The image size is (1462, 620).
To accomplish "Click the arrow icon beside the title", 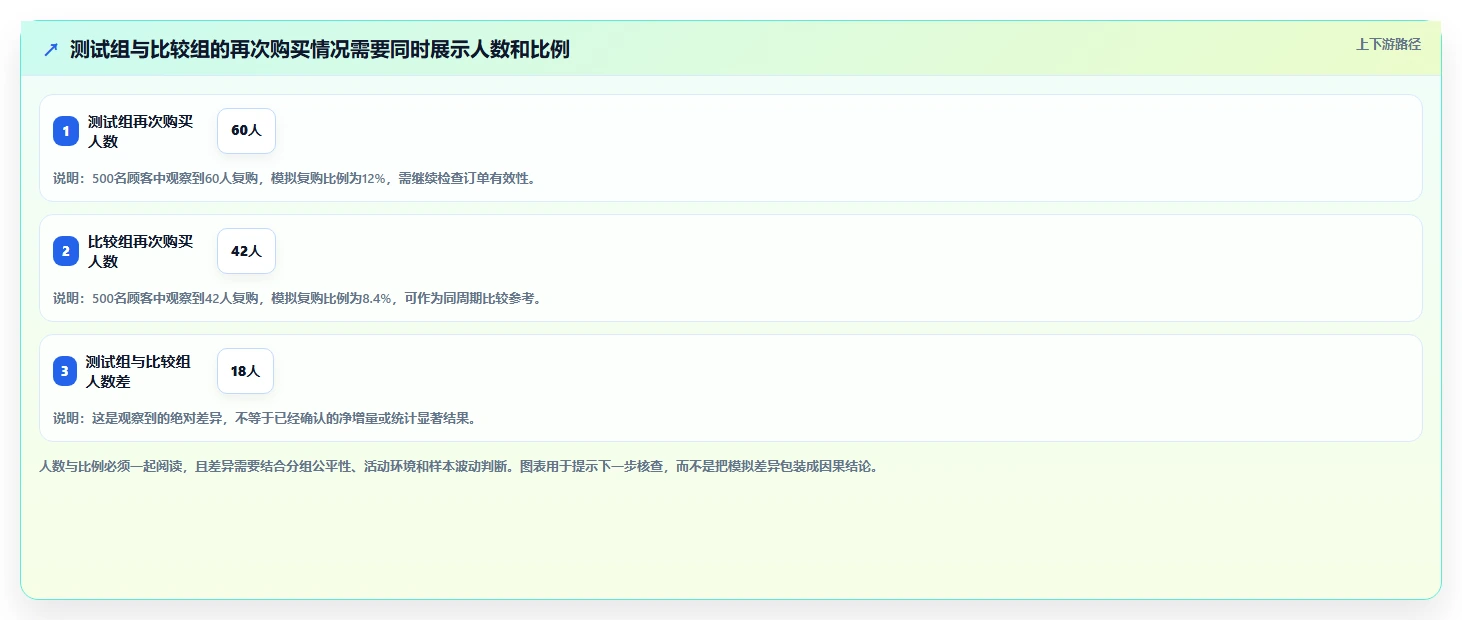I will 51,49.
